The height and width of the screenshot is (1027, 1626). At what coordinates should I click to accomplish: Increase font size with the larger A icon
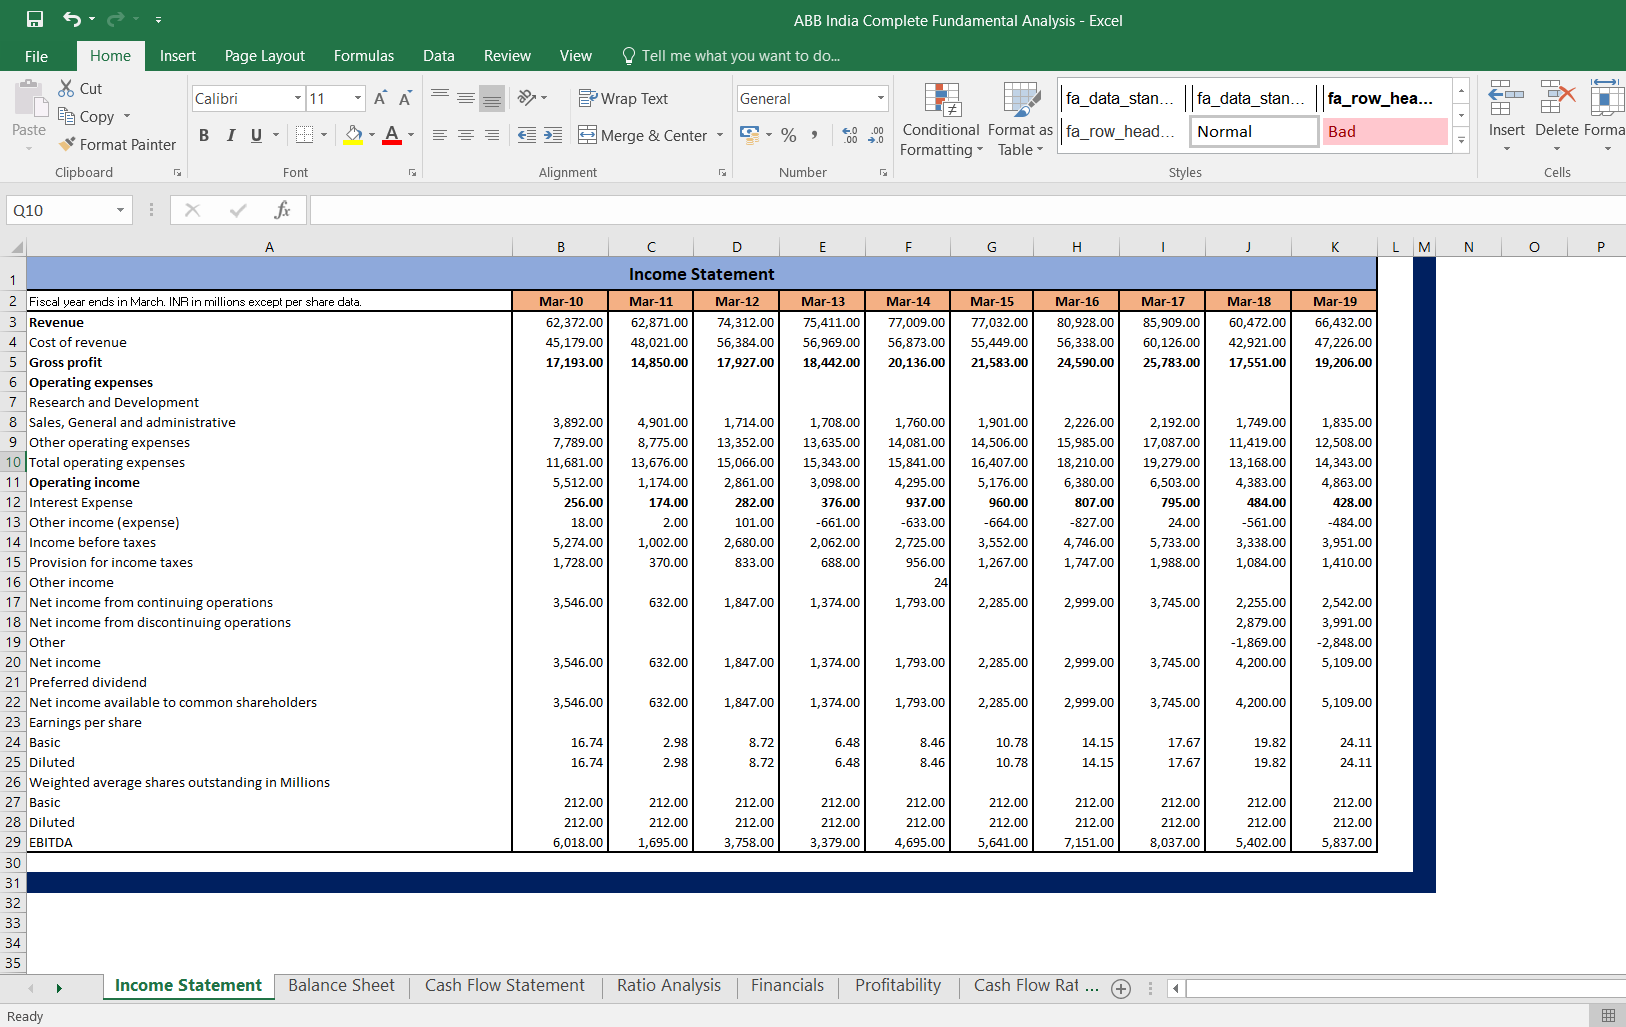[380, 98]
